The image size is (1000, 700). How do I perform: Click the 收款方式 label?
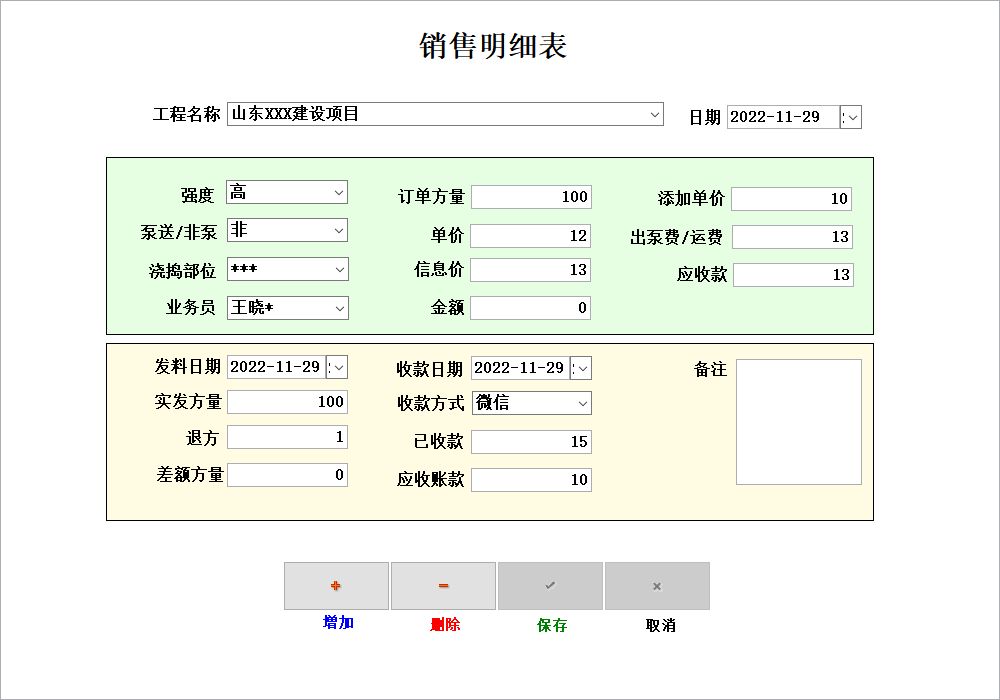pos(430,403)
